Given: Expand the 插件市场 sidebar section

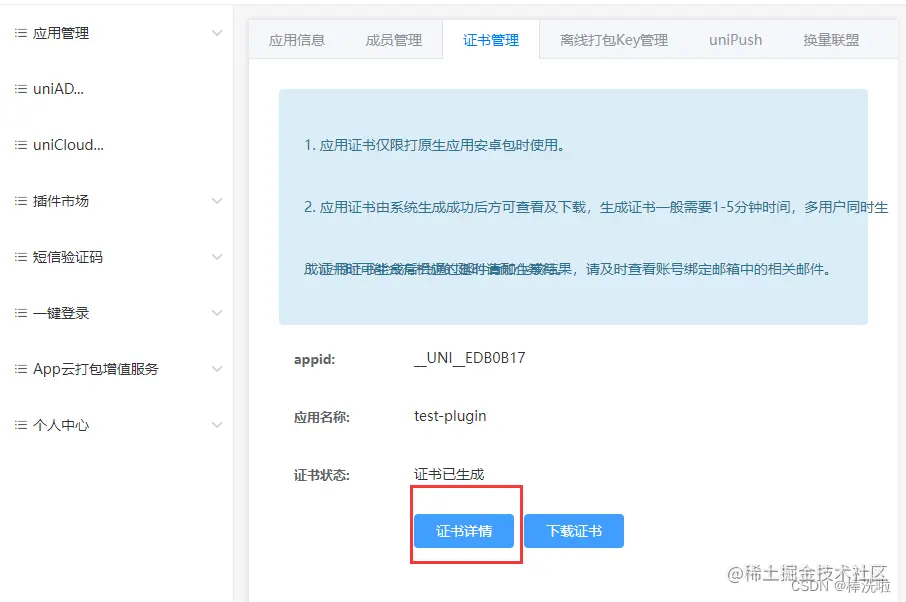Looking at the screenshot, I should coord(216,200).
